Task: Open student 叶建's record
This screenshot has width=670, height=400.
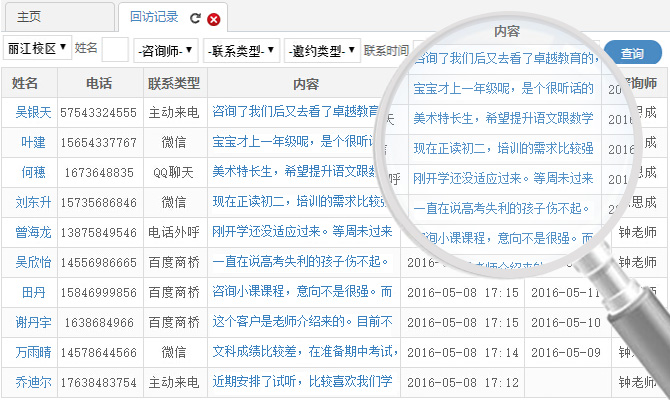Action: 33,142
